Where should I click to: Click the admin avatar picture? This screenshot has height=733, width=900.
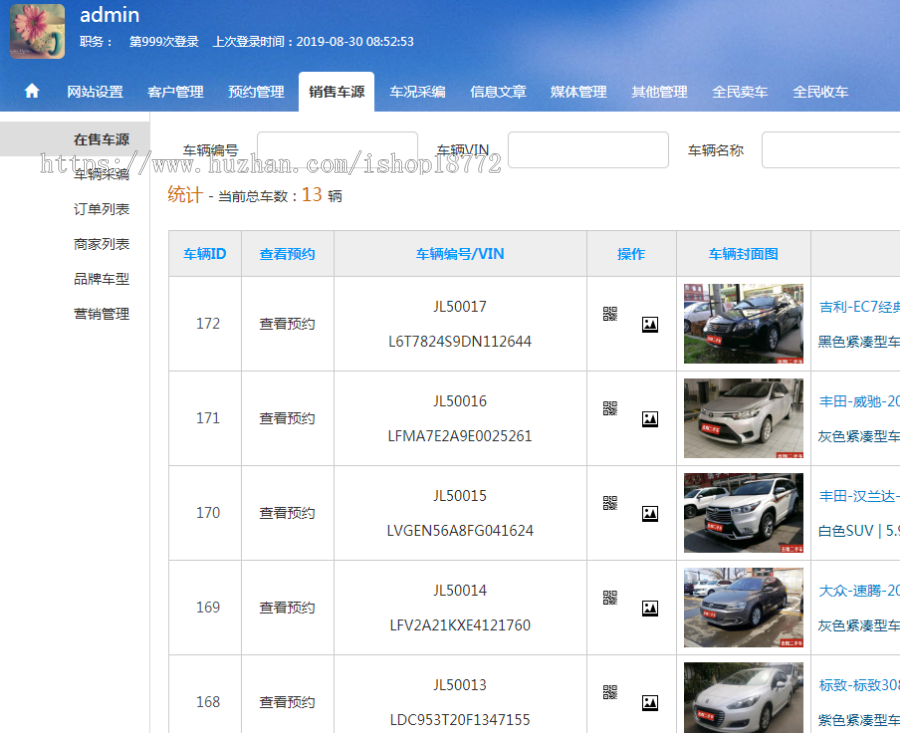point(37,31)
